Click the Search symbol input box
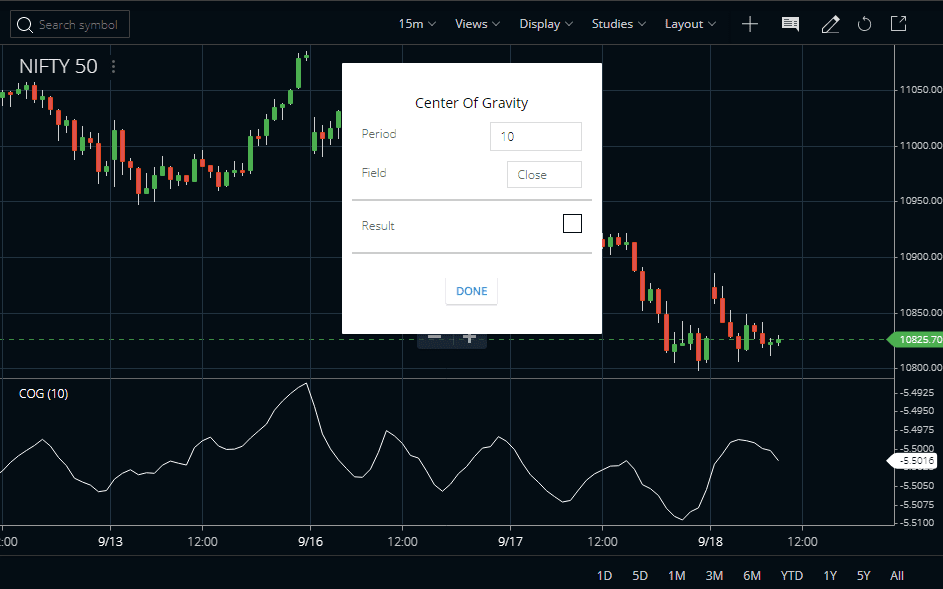This screenshot has height=589, width=943. pos(70,25)
